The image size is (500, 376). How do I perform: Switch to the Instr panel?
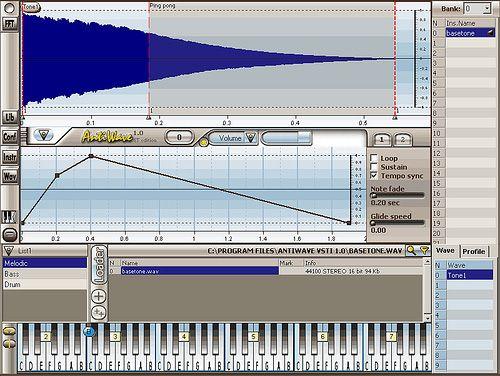pos(9,157)
